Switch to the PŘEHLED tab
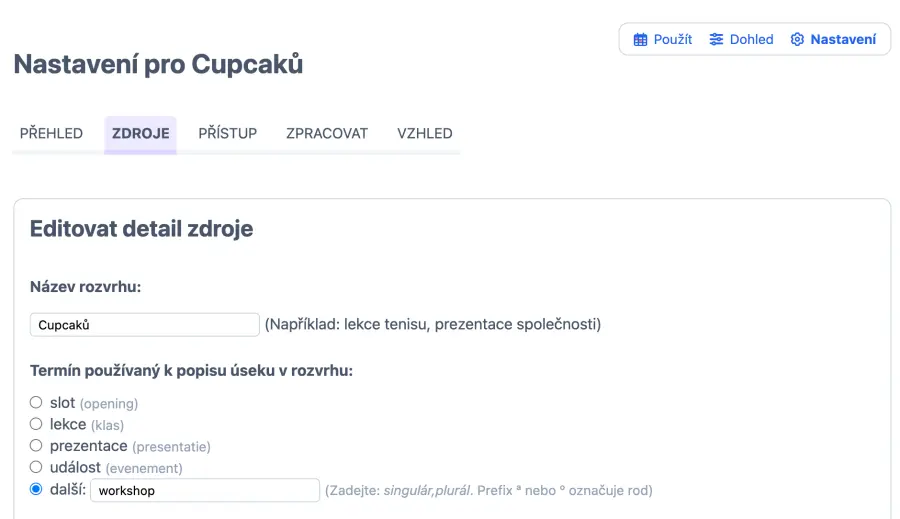900x519 pixels. (x=51, y=134)
